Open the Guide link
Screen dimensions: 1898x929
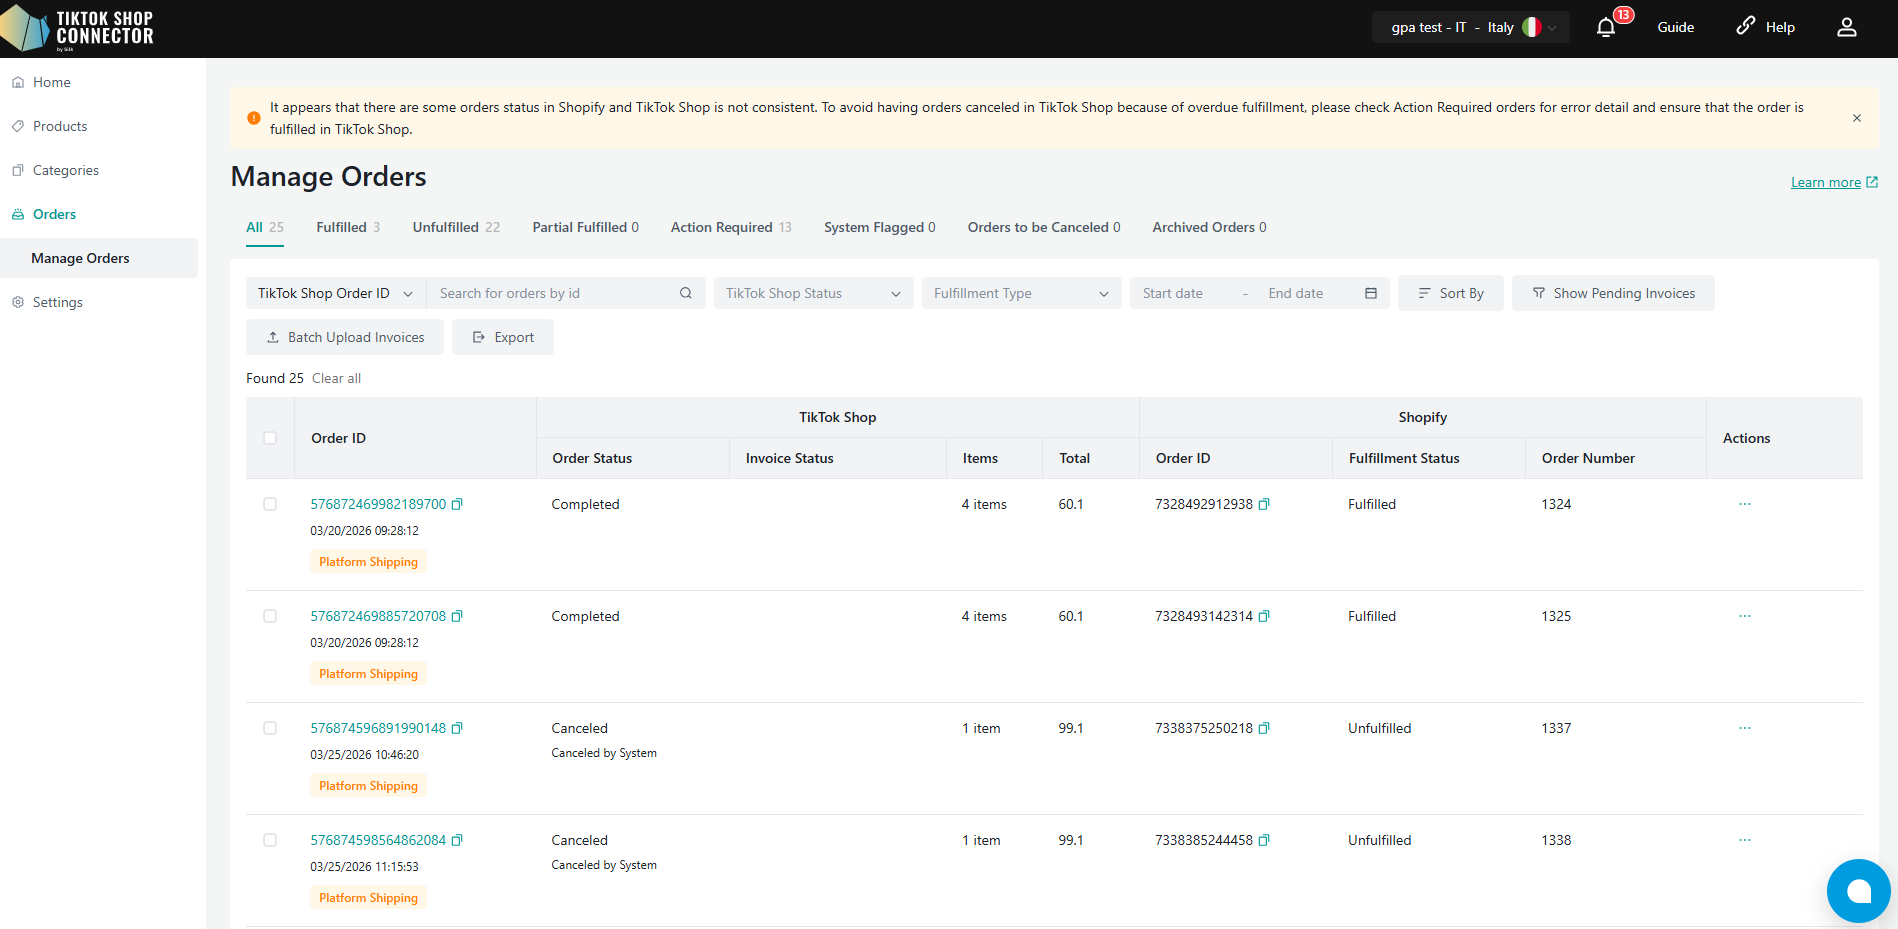tap(1675, 27)
